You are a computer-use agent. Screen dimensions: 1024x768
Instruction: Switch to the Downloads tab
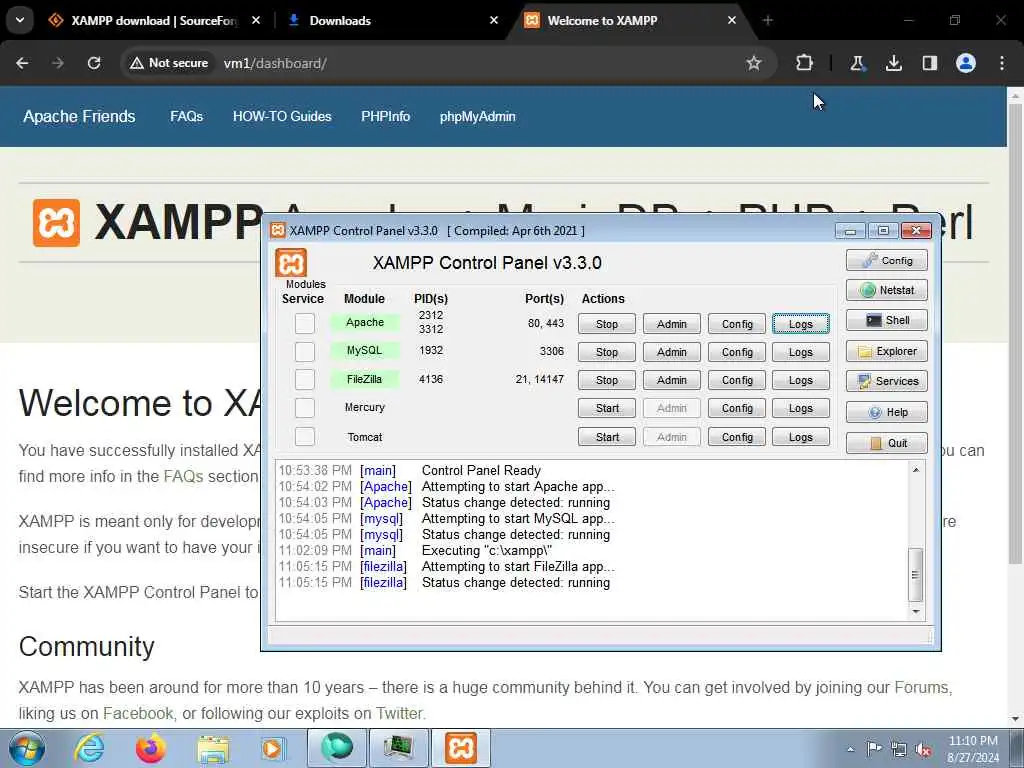392,21
